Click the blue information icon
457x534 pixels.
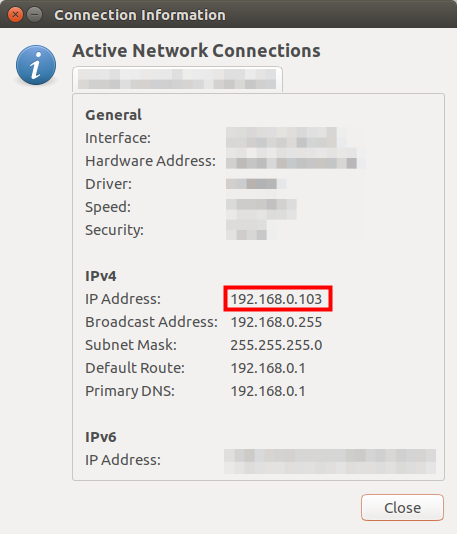(36, 65)
